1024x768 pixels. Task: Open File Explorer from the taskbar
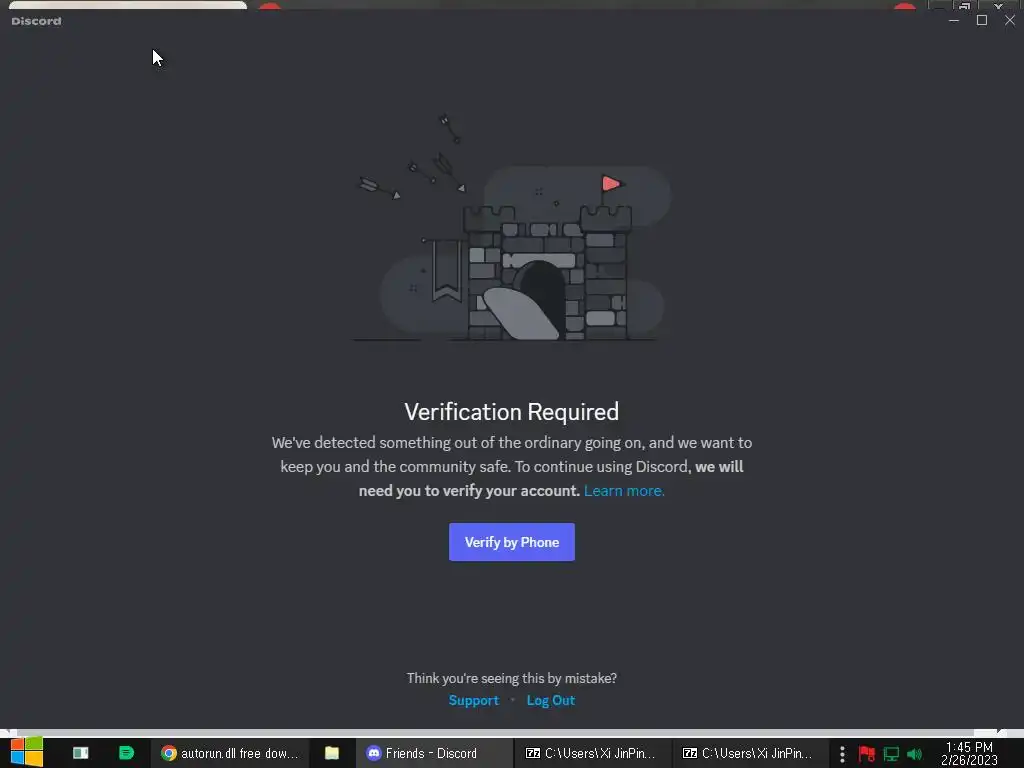pos(332,753)
